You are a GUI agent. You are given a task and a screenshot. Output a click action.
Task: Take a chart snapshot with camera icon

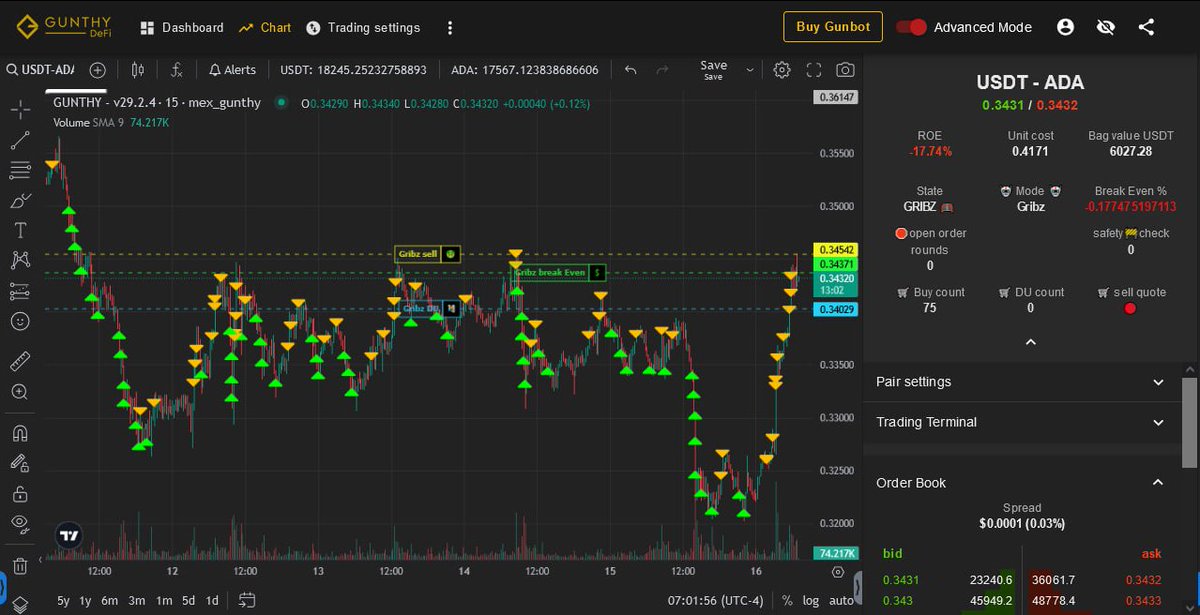(x=845, y=70)
